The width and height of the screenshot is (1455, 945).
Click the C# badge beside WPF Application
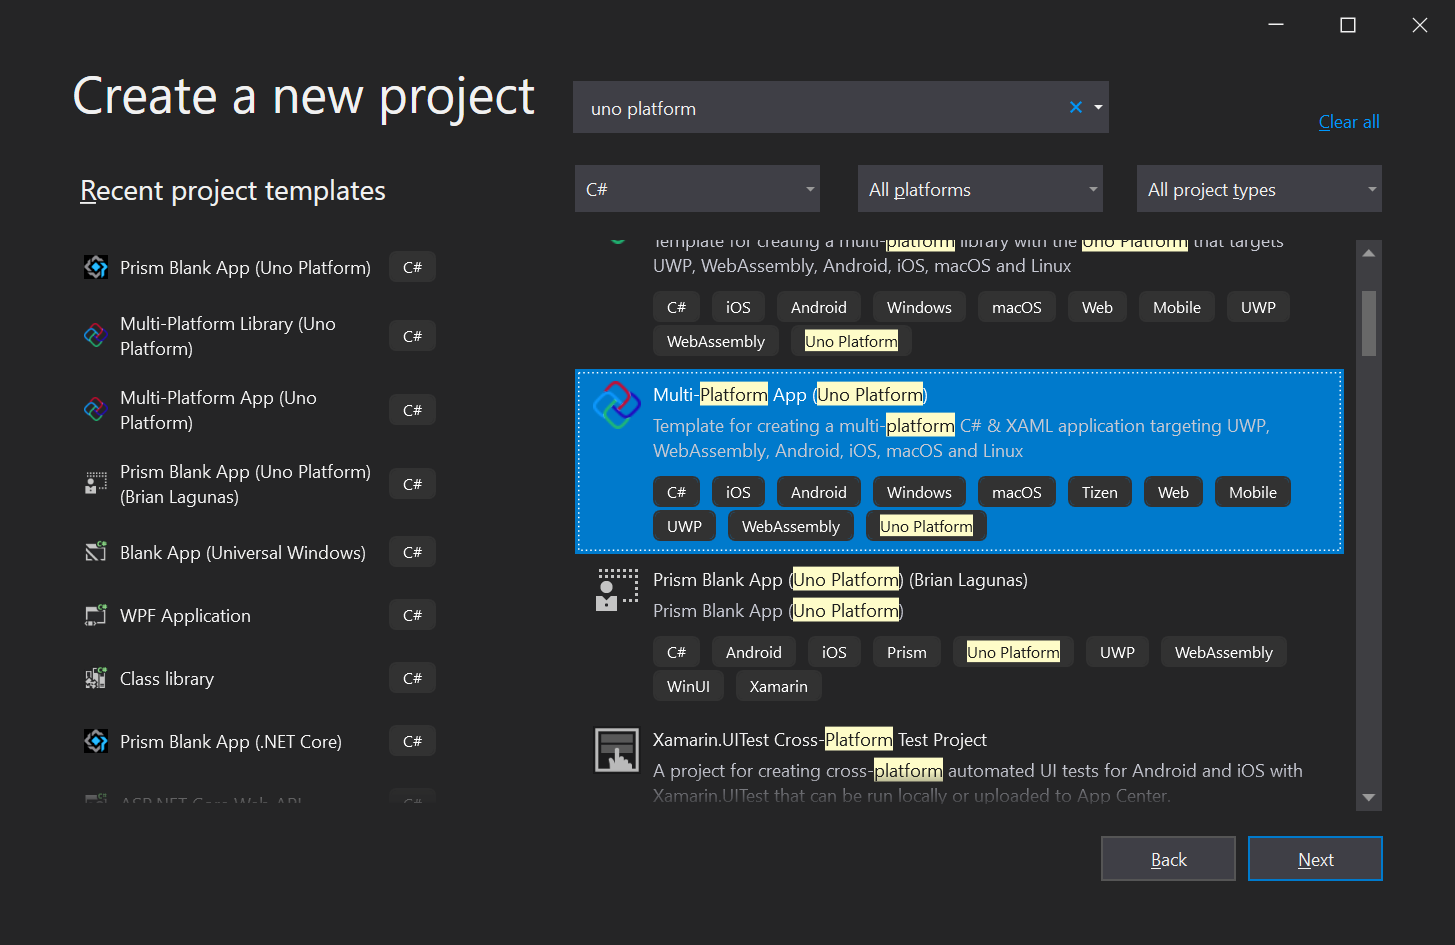click(x=412, y=615)
